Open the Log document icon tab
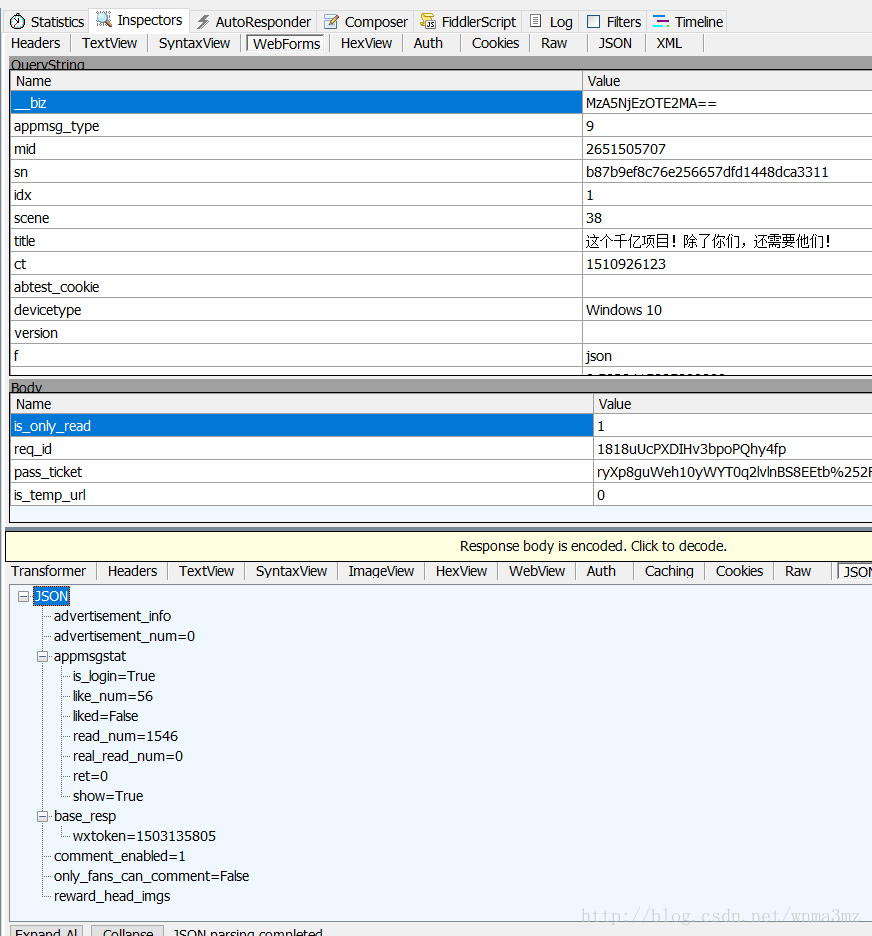The width and height of the screenshot is (872, 936). pos(536,21)
